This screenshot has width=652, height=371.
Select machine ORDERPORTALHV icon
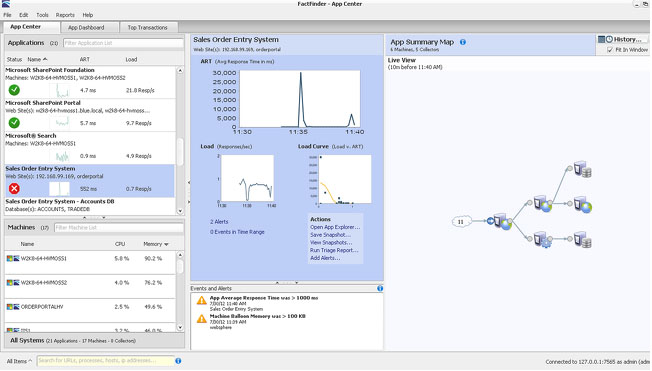tap(13, 307)
